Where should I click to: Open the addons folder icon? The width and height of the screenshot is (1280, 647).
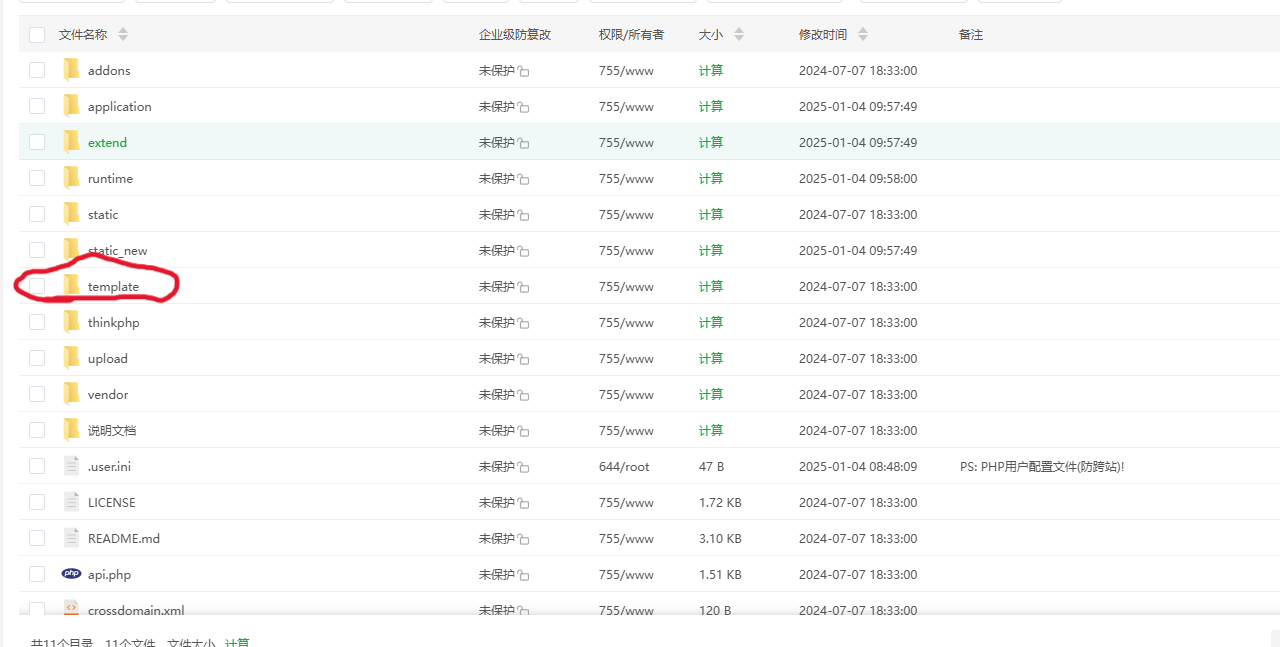71,69
